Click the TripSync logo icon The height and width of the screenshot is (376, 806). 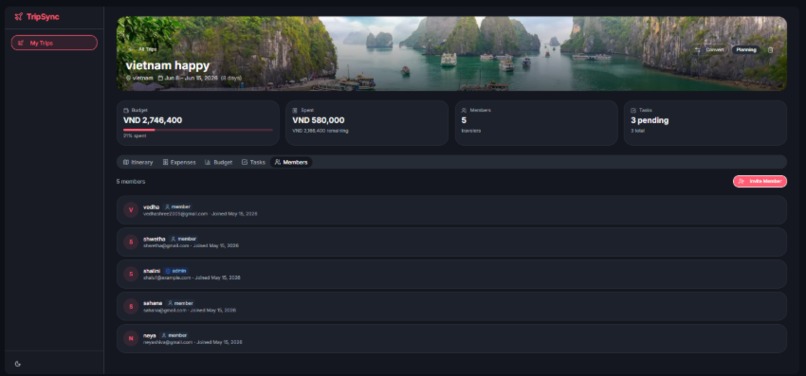[19, 16]
